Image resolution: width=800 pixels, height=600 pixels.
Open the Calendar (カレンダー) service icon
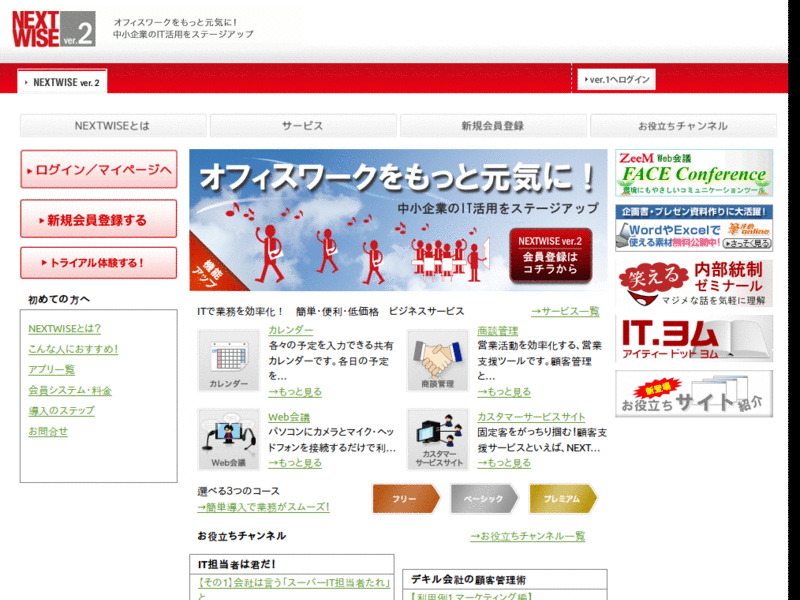point(229,360)
